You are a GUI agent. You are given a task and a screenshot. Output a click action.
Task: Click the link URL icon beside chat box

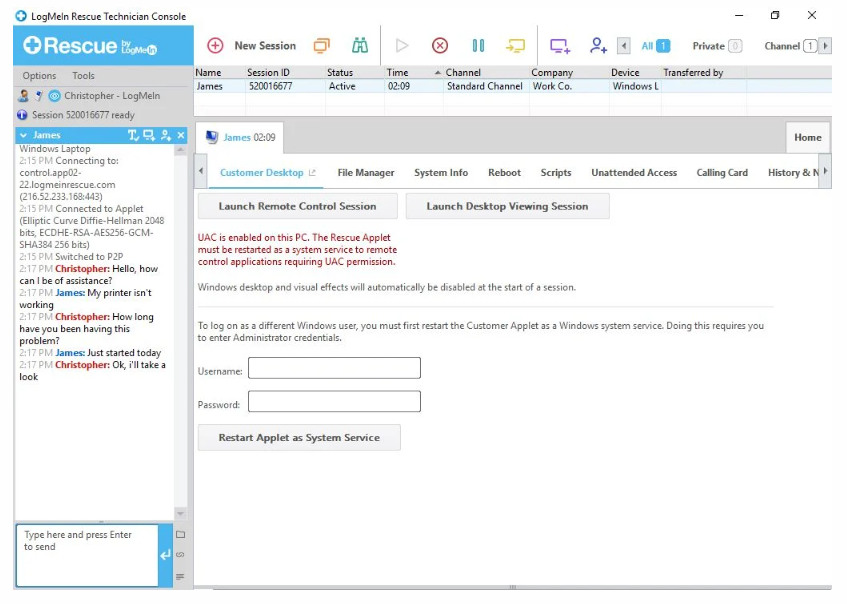180,555
